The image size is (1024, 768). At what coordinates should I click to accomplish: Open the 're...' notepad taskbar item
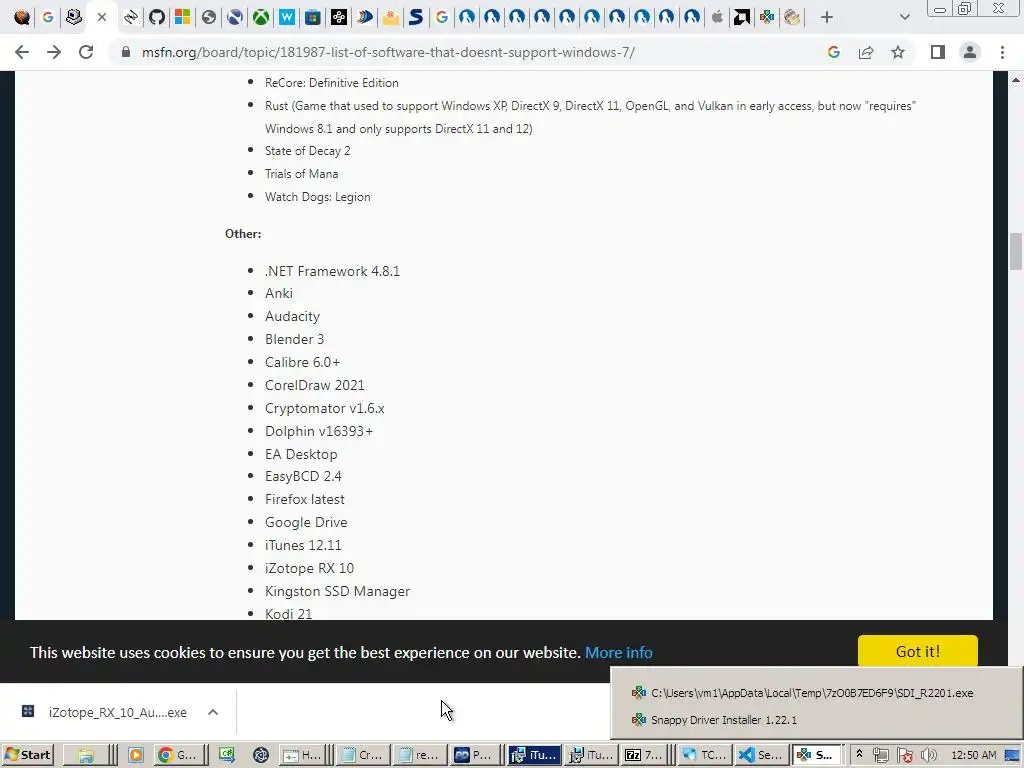click(x=419, y=755)
